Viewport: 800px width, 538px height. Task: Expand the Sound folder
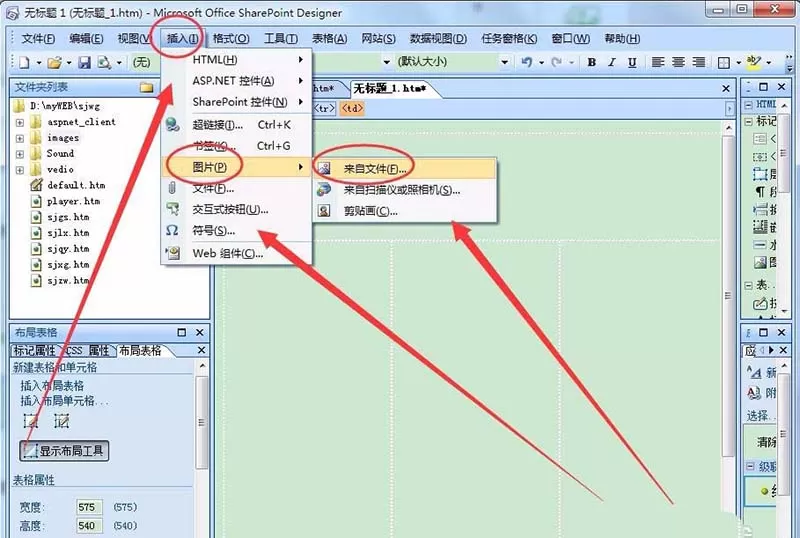click(x=19, y=154)
